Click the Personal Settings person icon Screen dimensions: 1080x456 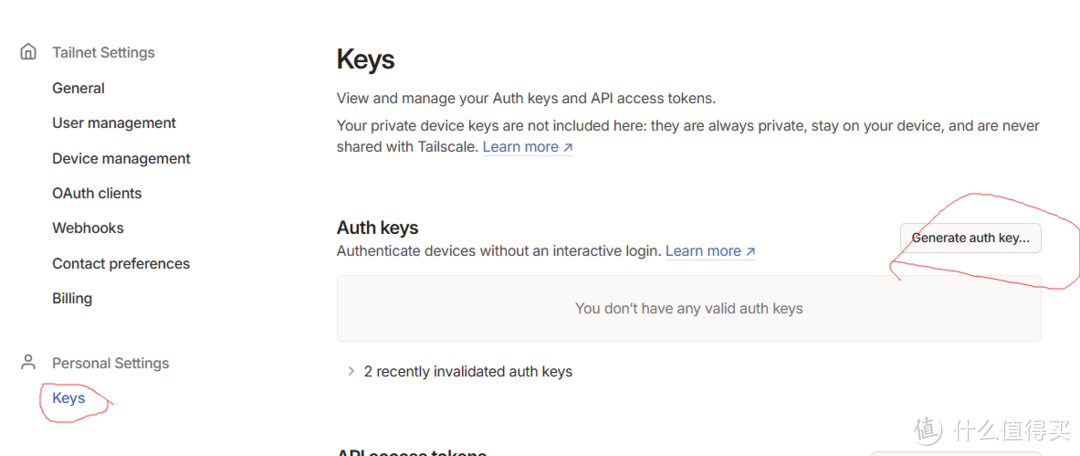point(29,362)
